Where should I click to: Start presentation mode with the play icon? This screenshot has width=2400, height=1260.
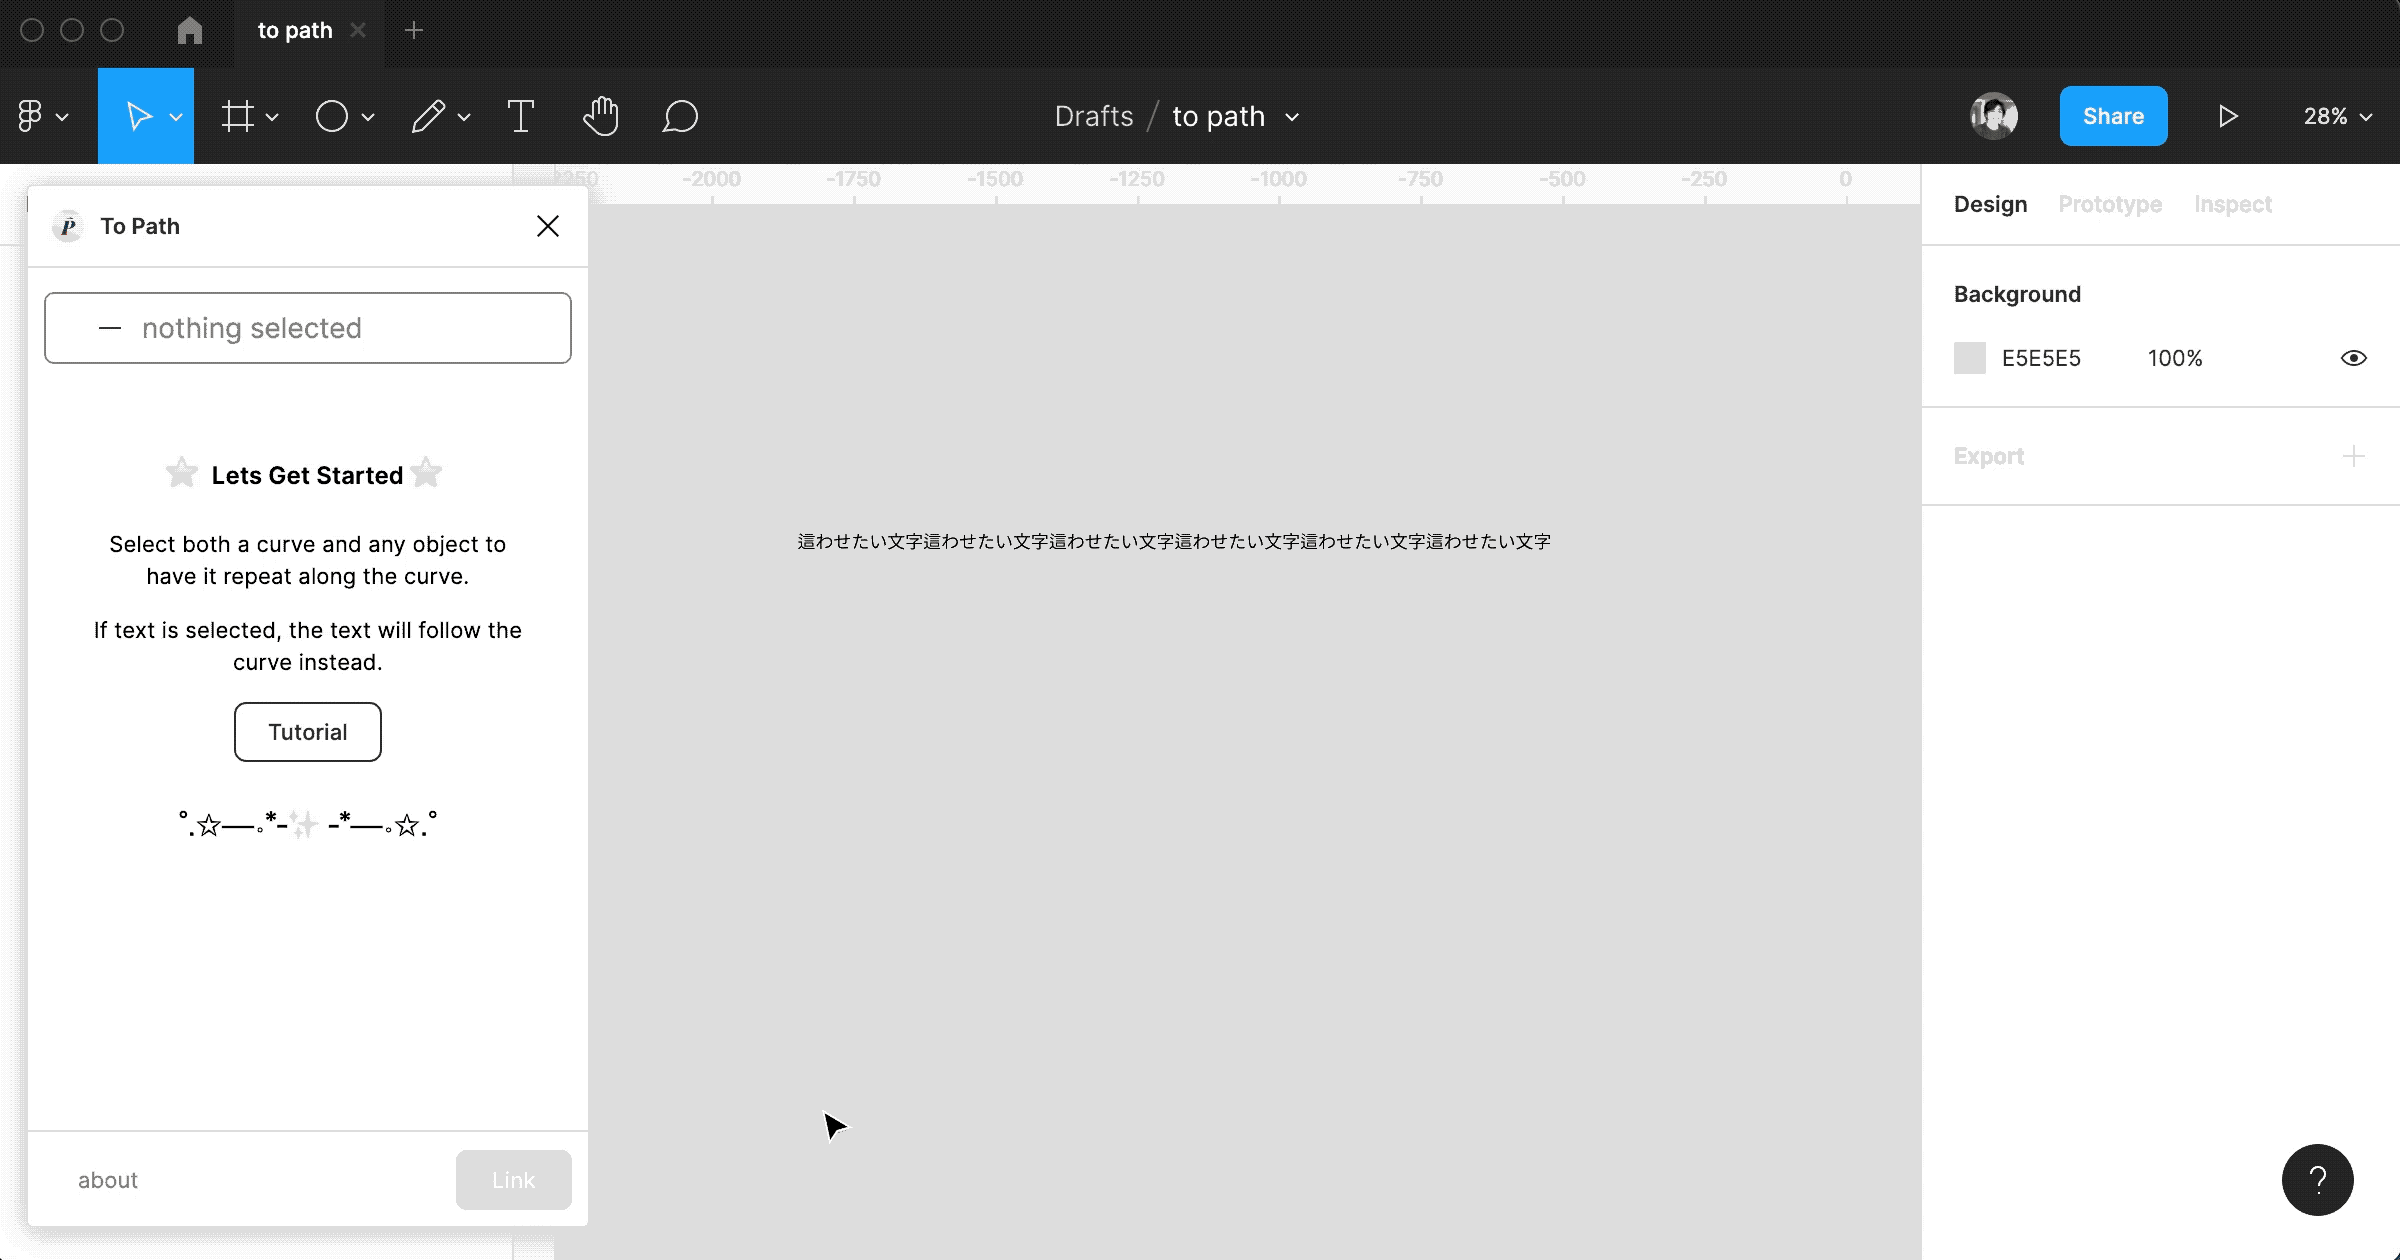(x=2228, y=116)
